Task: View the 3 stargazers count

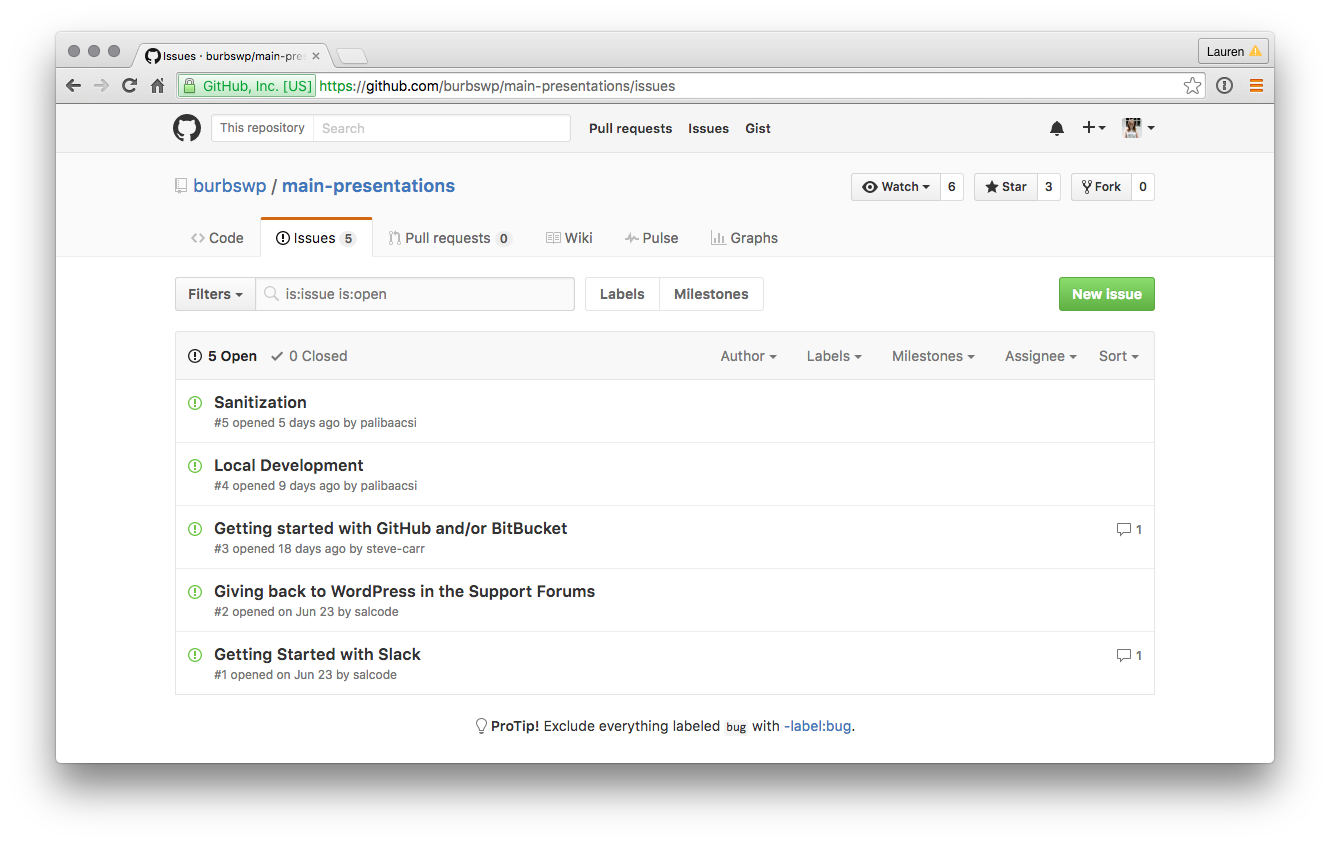Action: point(1049,187)
